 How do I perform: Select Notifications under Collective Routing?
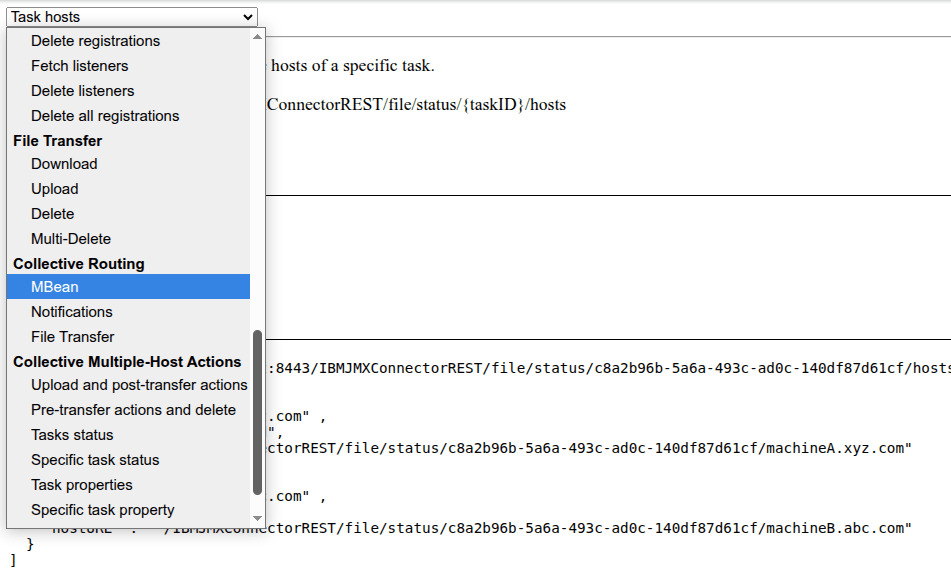coord(72,312)
